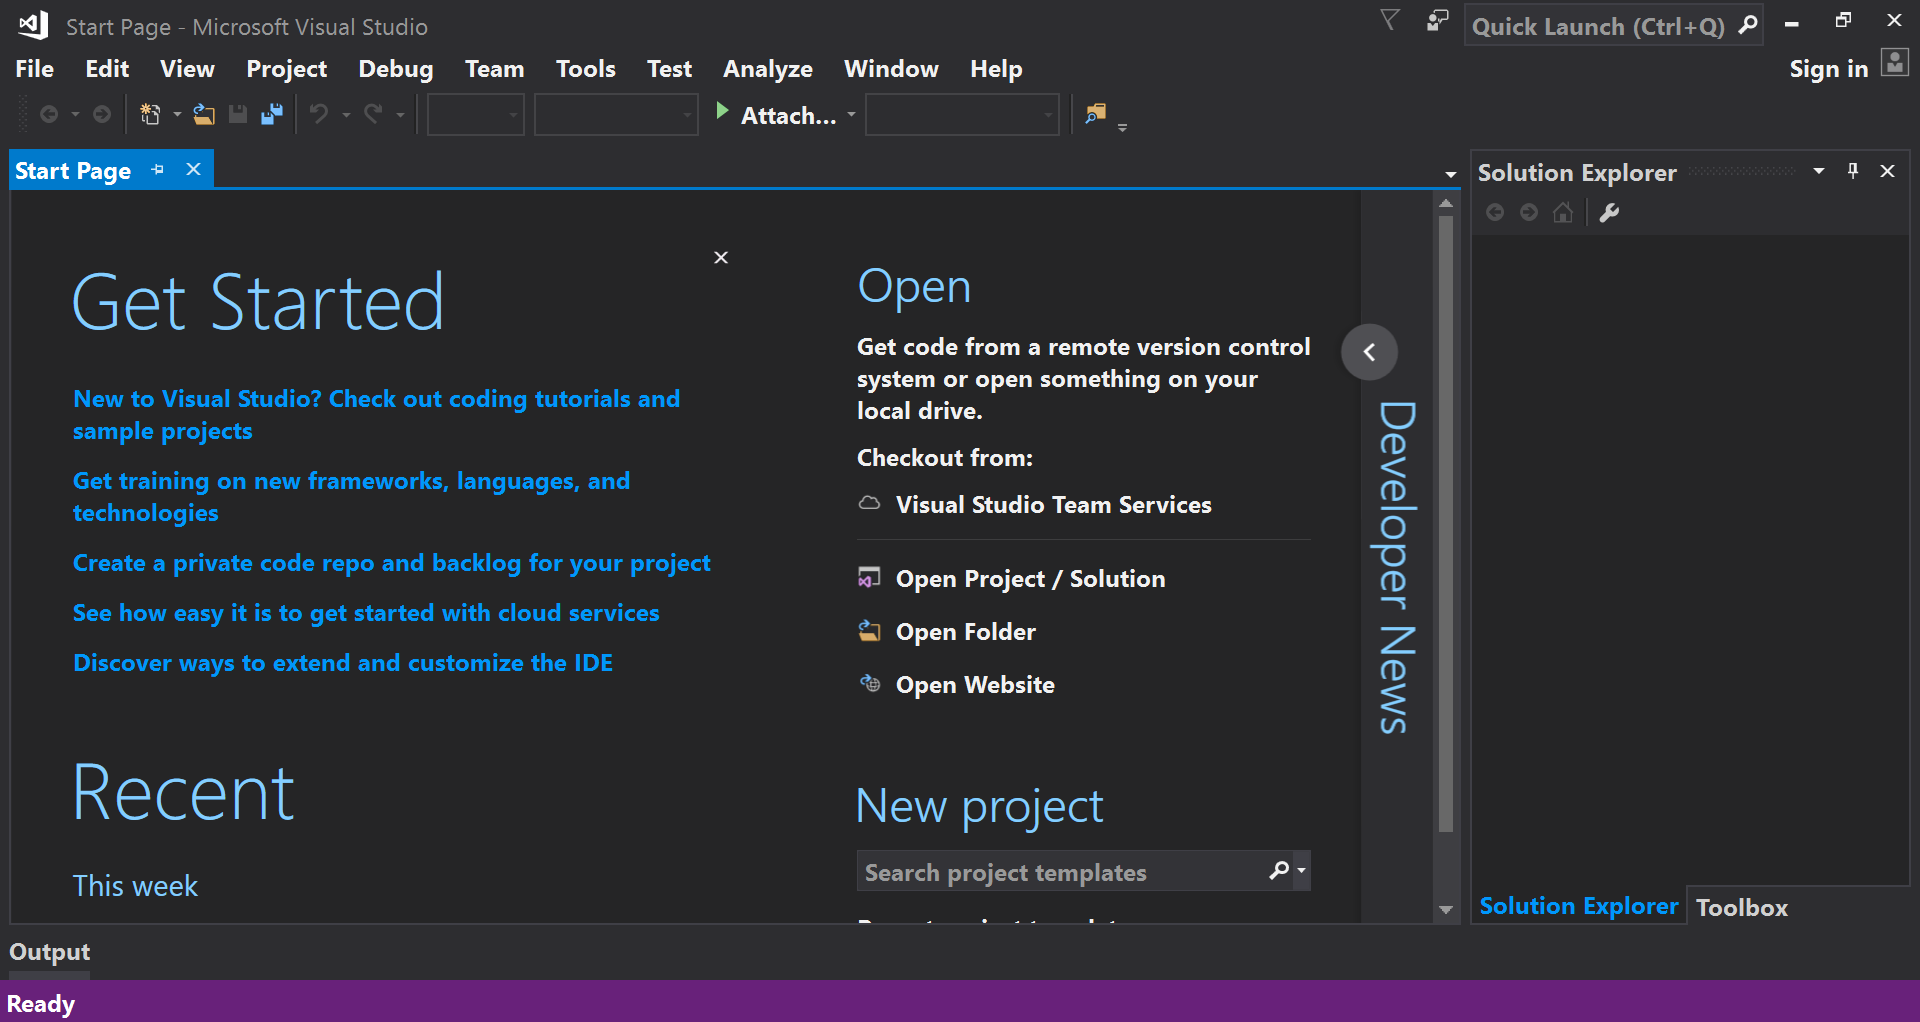1920x1022 pixels.
Task: Dismiss the Get Started section
Action: tap(721, 257)
